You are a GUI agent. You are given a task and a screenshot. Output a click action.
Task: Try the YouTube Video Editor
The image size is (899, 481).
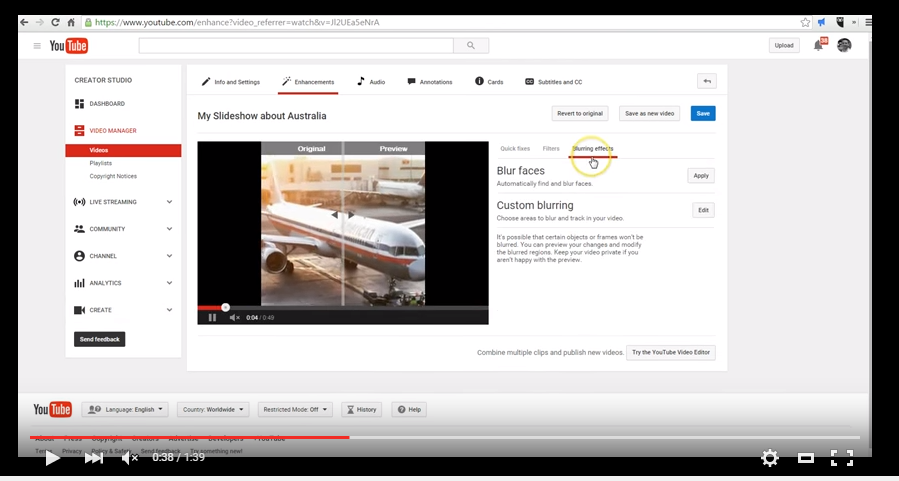pyautogui.click(x=671, y=353)
